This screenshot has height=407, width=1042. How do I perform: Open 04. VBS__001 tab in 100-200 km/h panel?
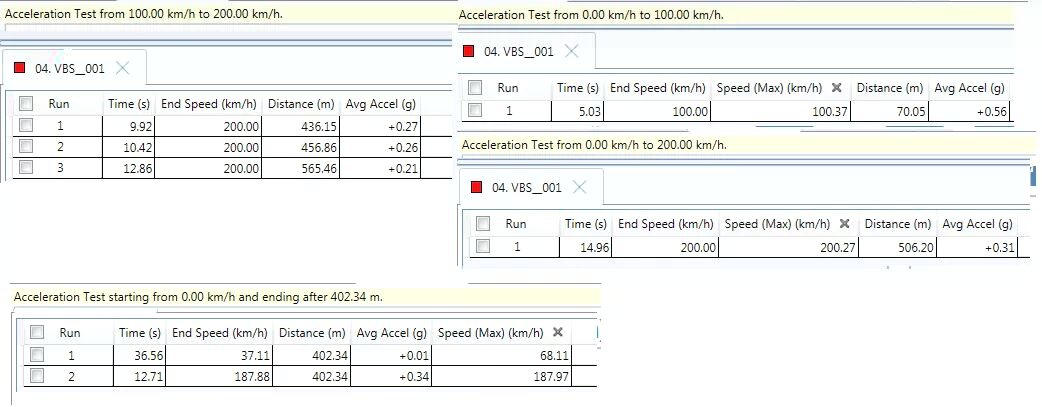coord(68,68)
